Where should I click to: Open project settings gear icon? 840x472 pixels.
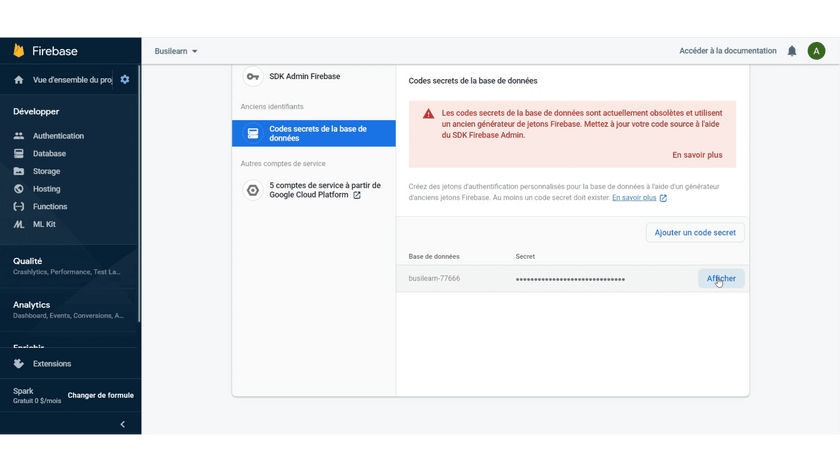[x=125, y=79]
